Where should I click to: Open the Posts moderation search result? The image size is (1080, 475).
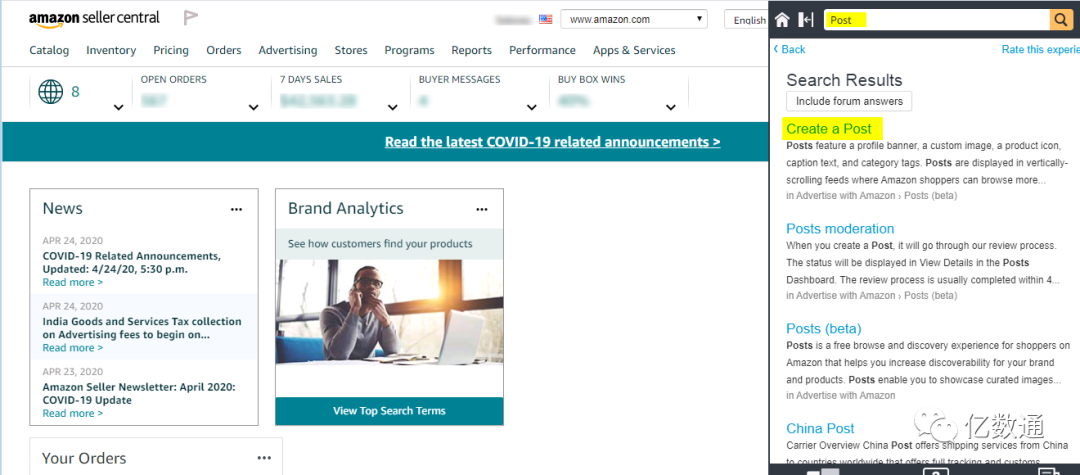coord(840,229)
